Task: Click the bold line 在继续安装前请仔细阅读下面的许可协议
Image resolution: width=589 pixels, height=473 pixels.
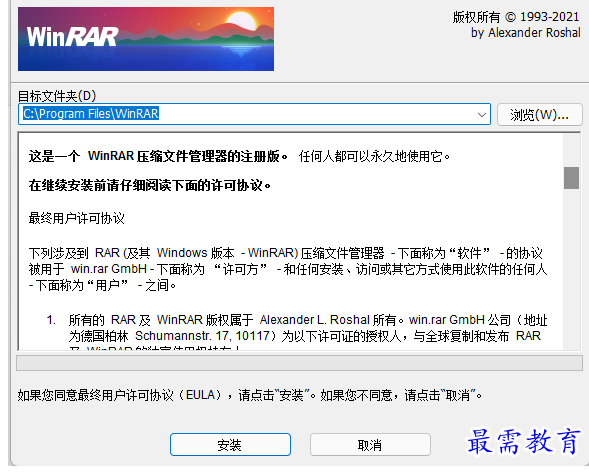Action: coord(150,185)
